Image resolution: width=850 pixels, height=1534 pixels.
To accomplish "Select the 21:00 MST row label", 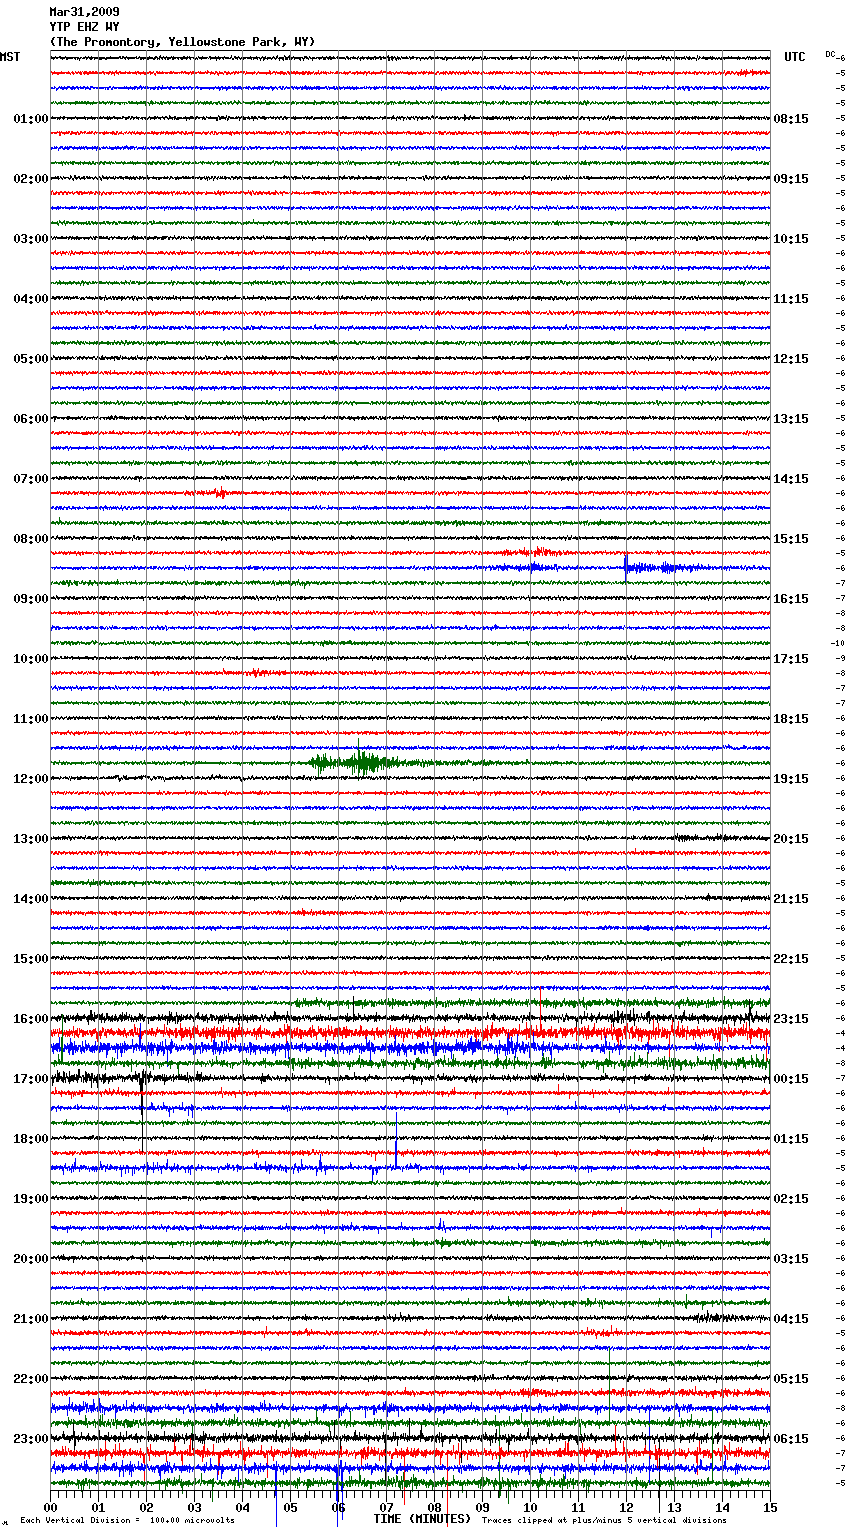I will 31,1319.
